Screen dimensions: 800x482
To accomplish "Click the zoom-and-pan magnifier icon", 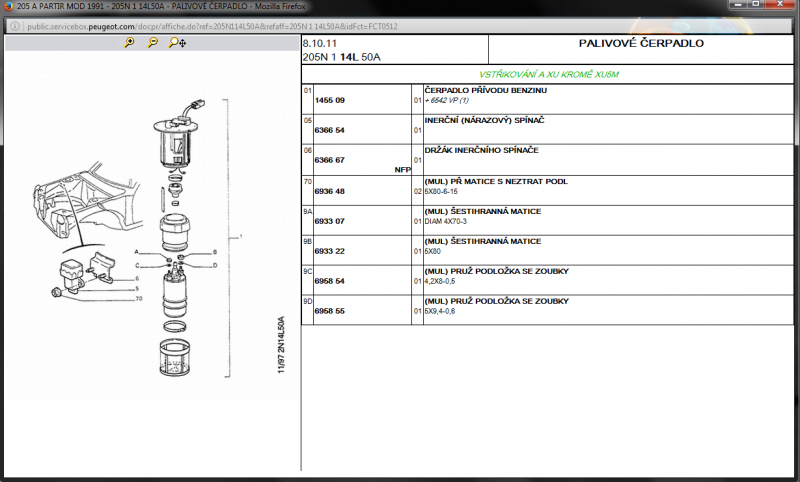I will pyautogui.click(x=177, y=43).
